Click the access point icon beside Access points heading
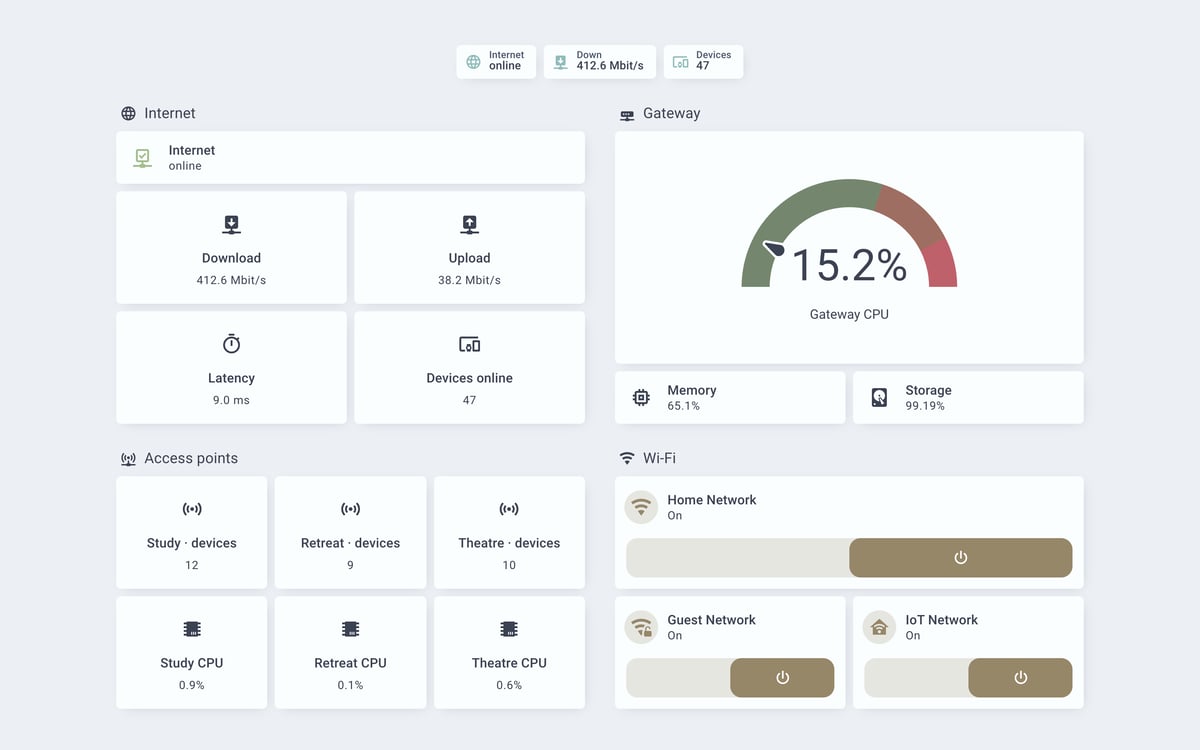 coord(128,459)
